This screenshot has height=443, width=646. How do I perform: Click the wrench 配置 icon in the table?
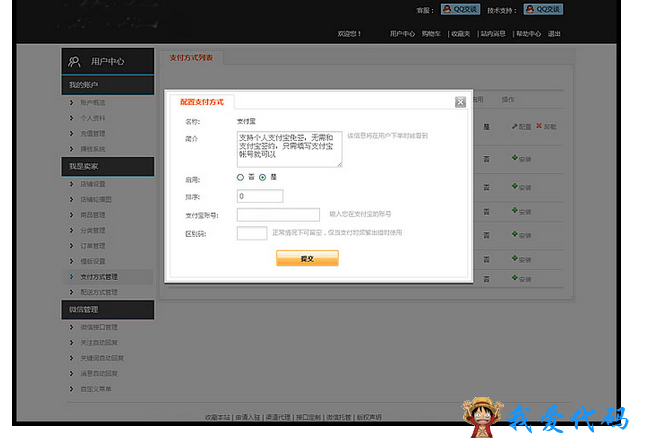point(515,126)
